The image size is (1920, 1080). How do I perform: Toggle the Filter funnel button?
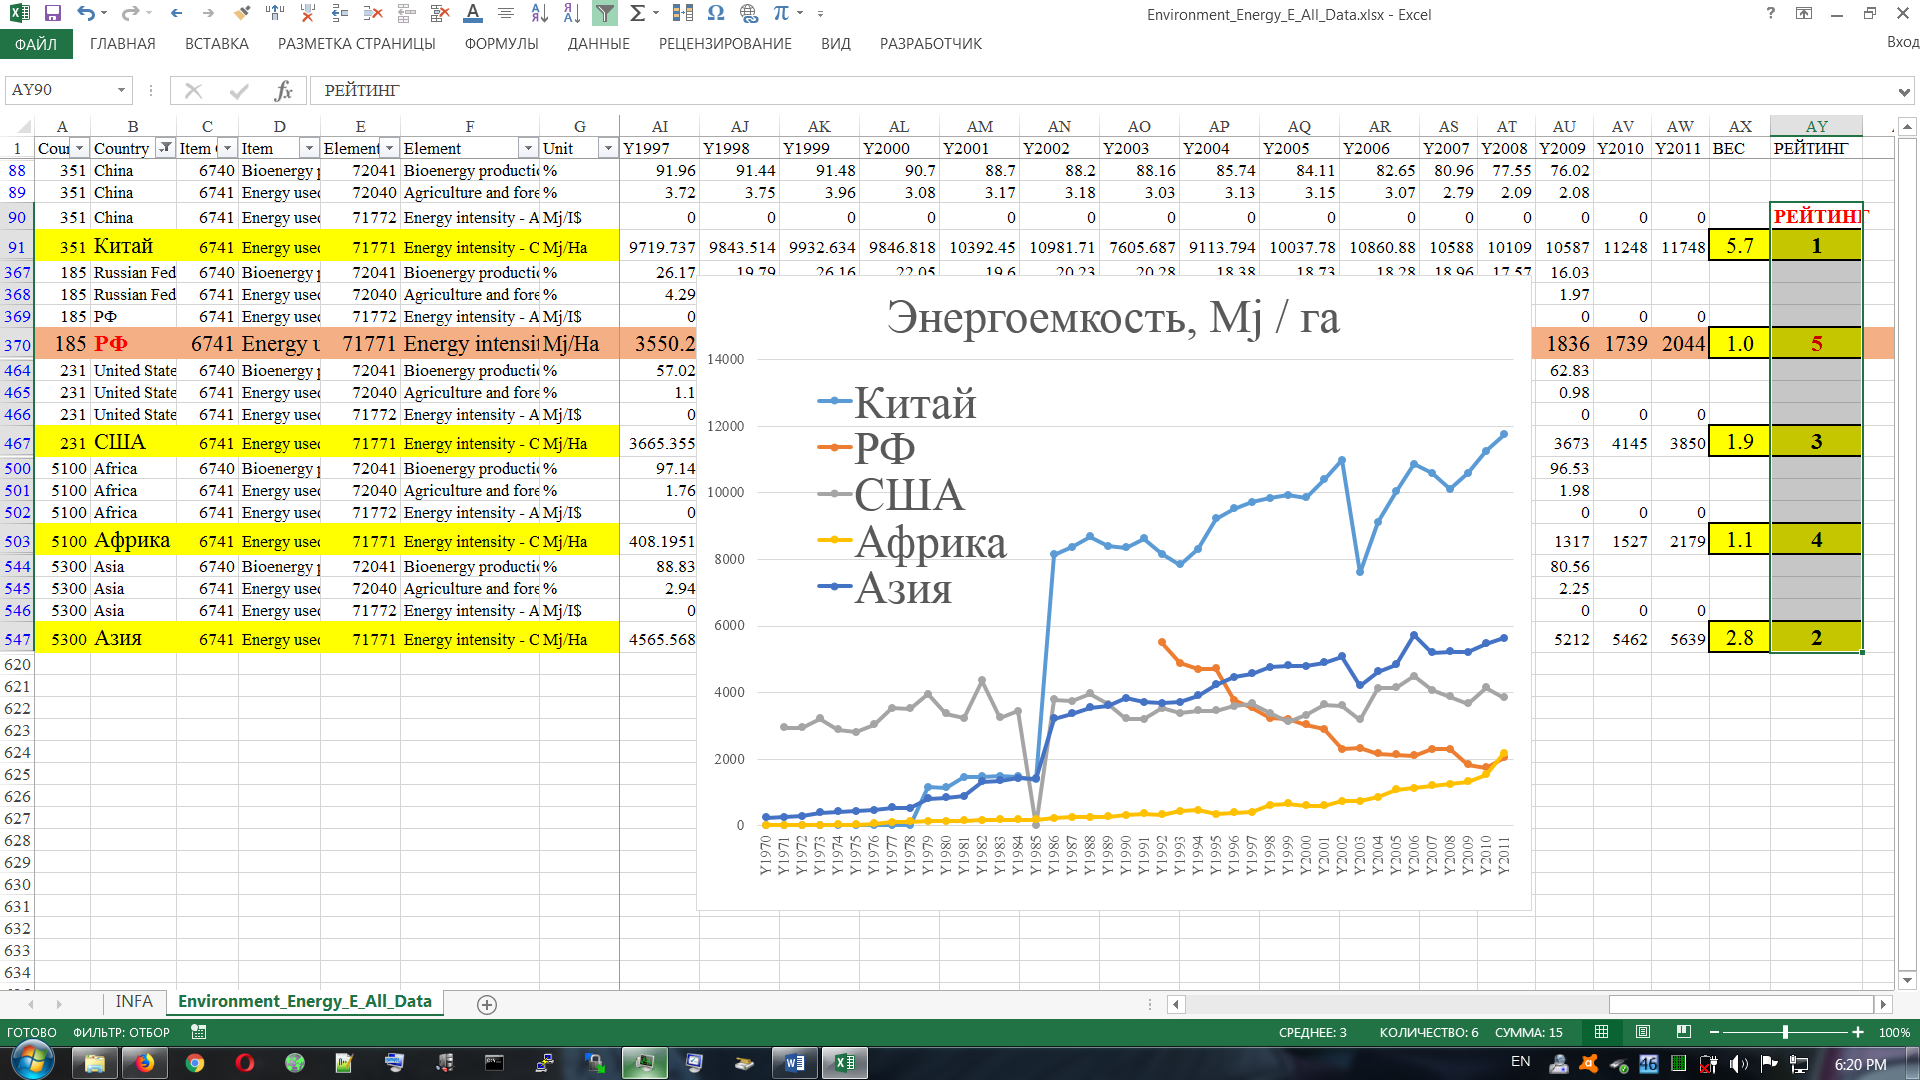pos(605,14)
